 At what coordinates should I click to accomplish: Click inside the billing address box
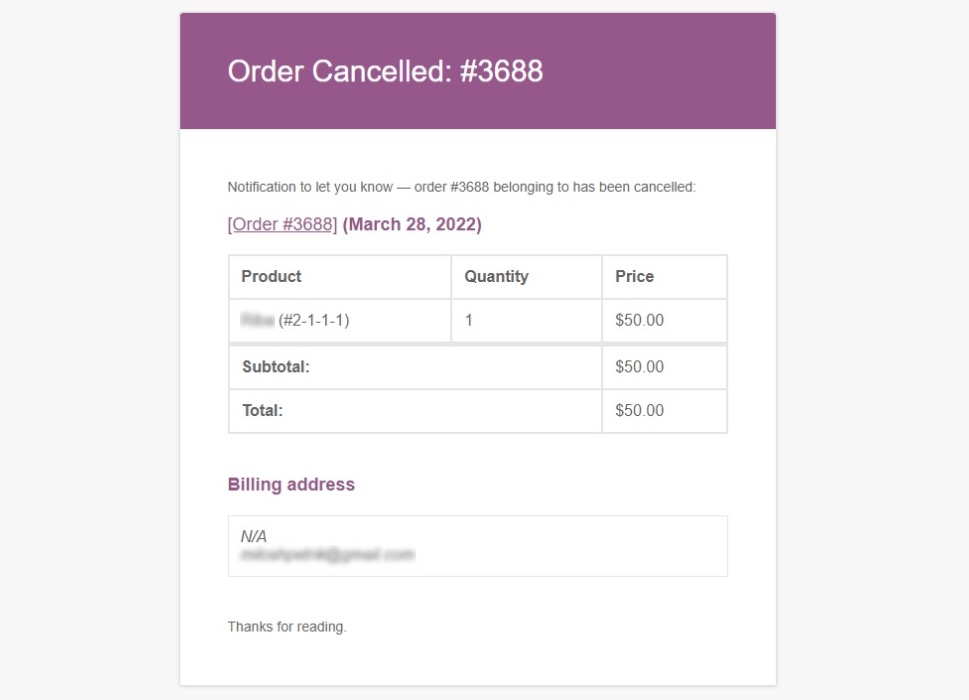(x=478, y=546)
